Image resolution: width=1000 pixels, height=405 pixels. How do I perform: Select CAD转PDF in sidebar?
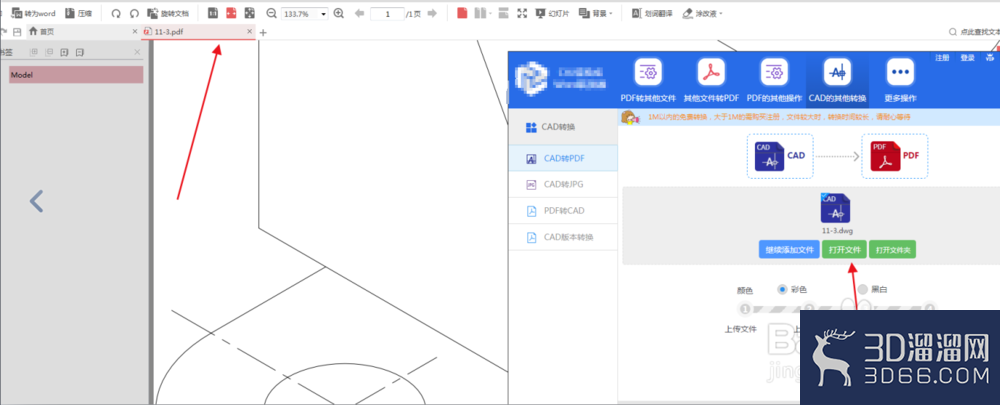[563, 159]
